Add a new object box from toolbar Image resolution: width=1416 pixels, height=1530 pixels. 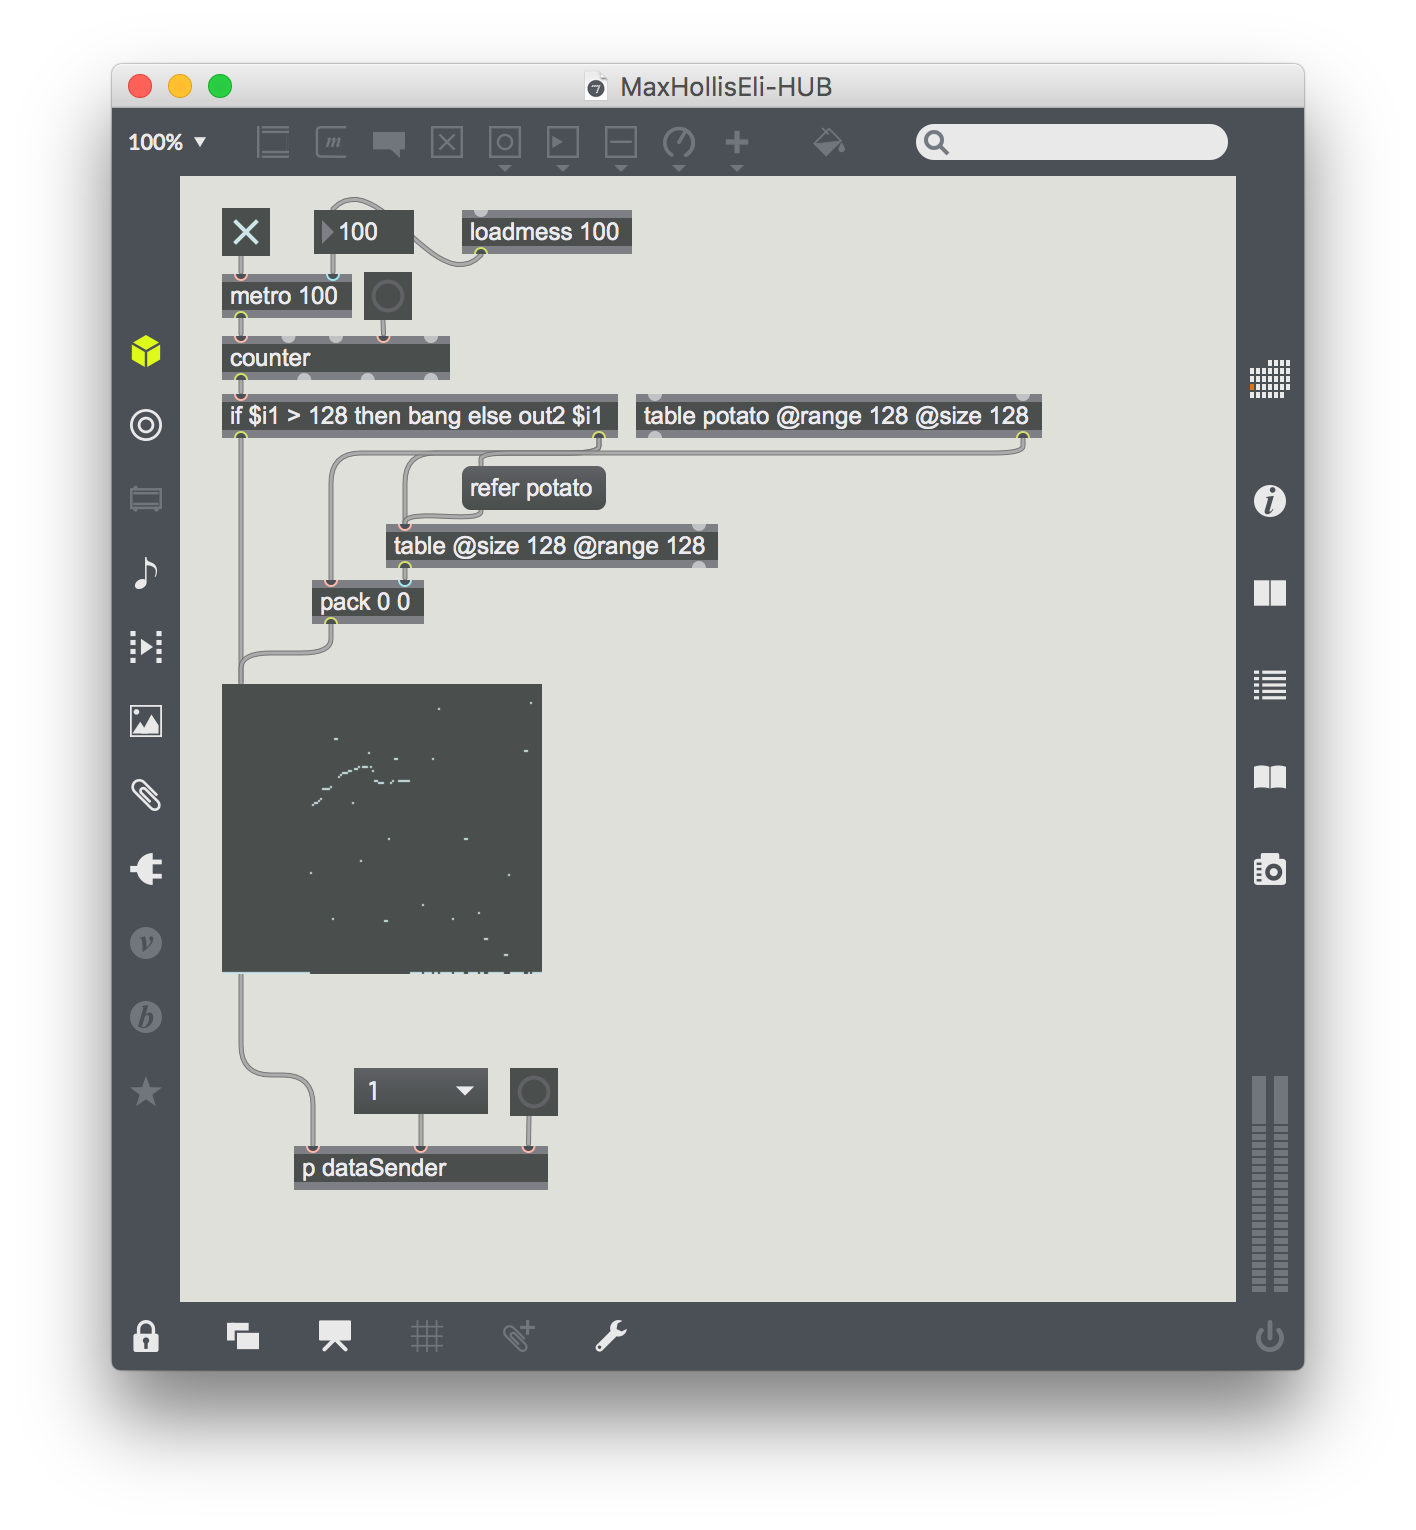[x=272, y=142]
